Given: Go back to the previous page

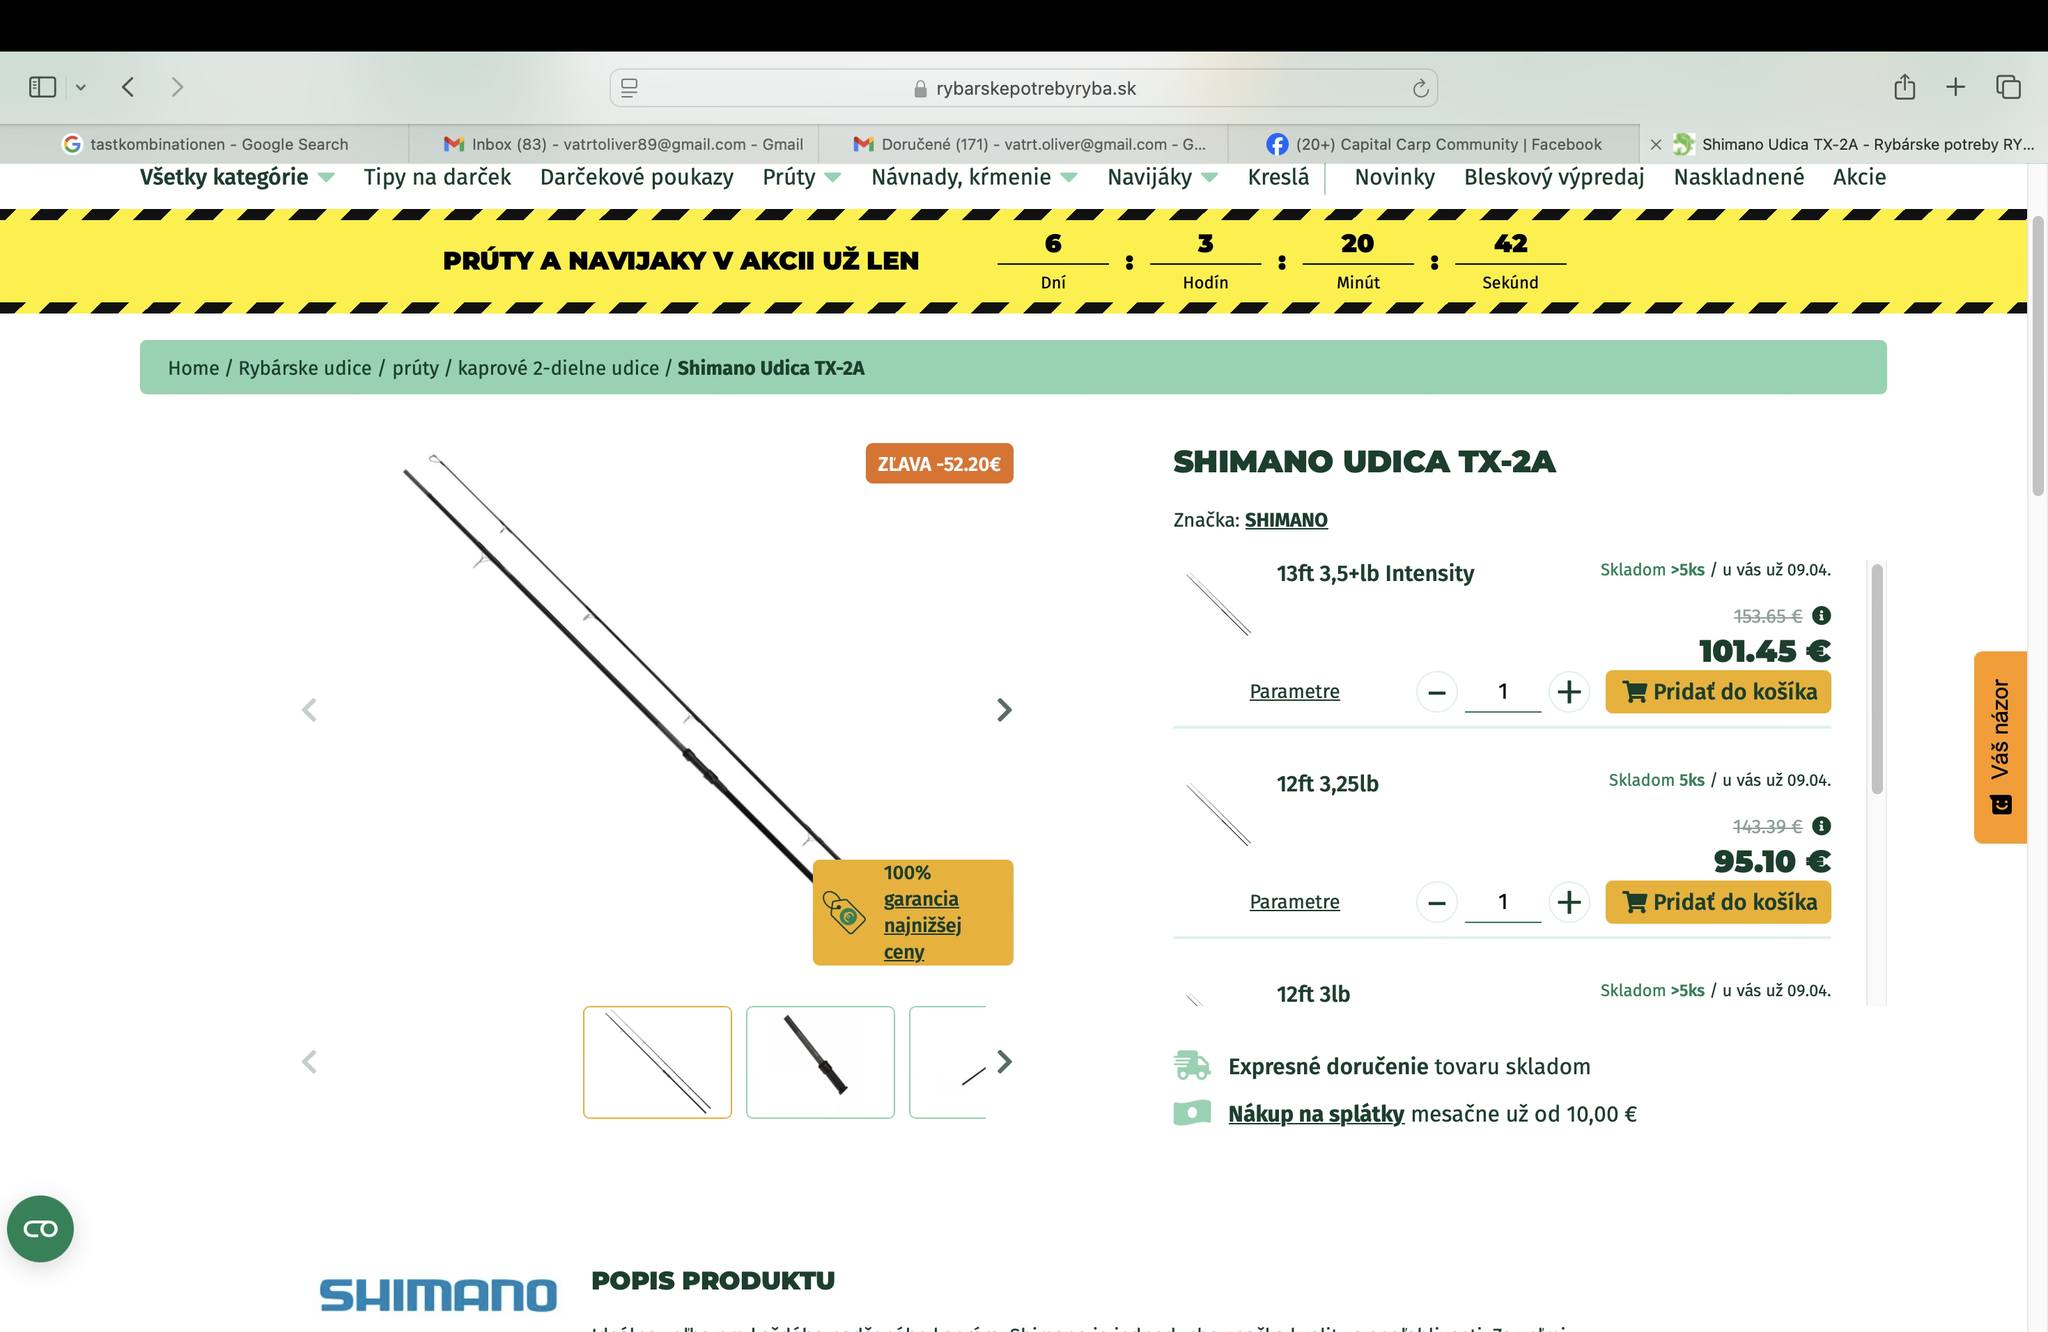Looking at the screenshot, I should point(128,87).
